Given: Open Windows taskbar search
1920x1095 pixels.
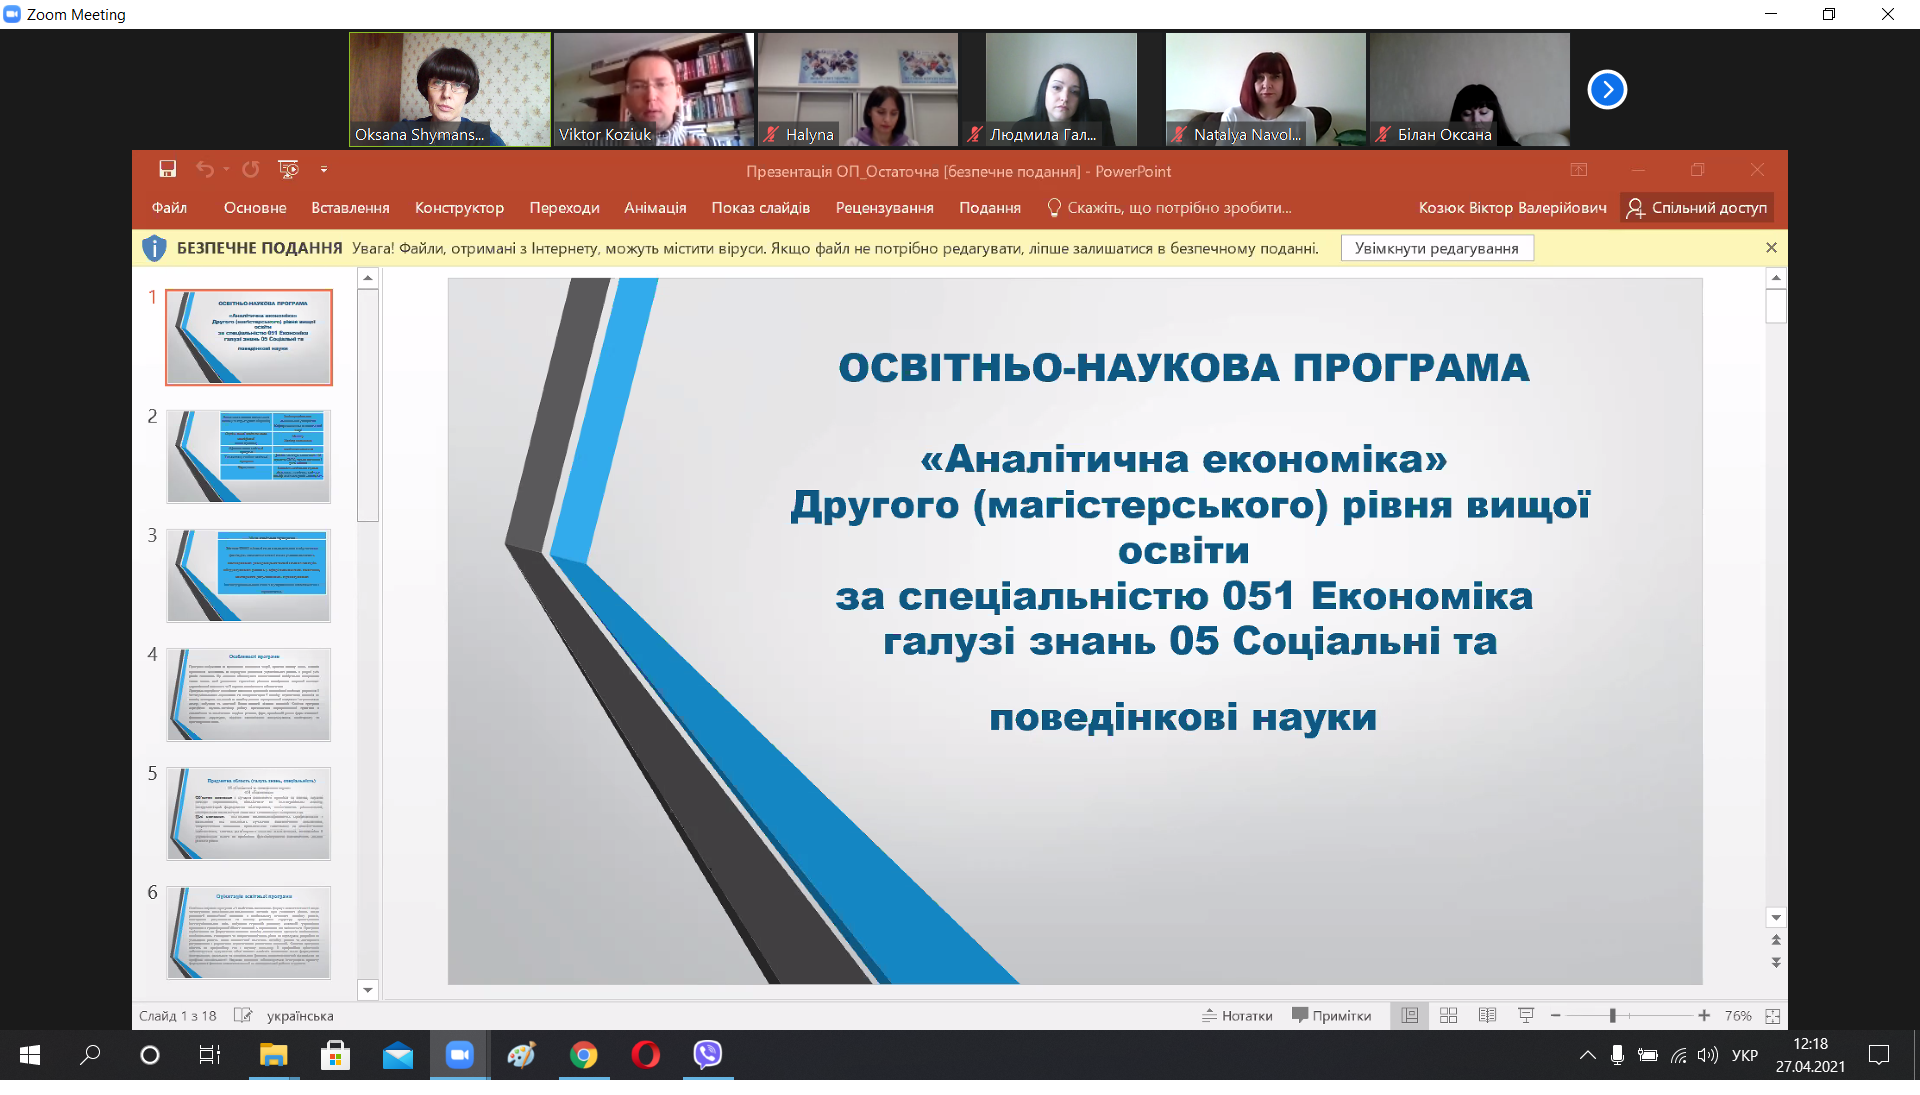Looking at the screenshot, I should [x=90, y=1055].
